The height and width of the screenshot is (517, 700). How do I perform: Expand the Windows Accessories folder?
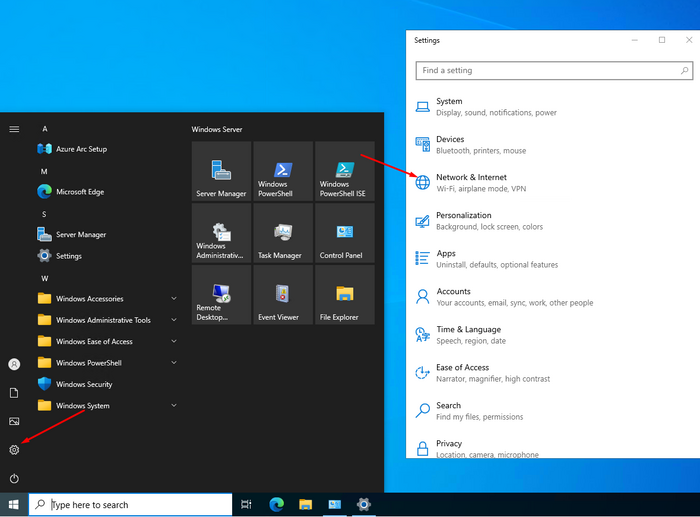click(x=107, y=299)
